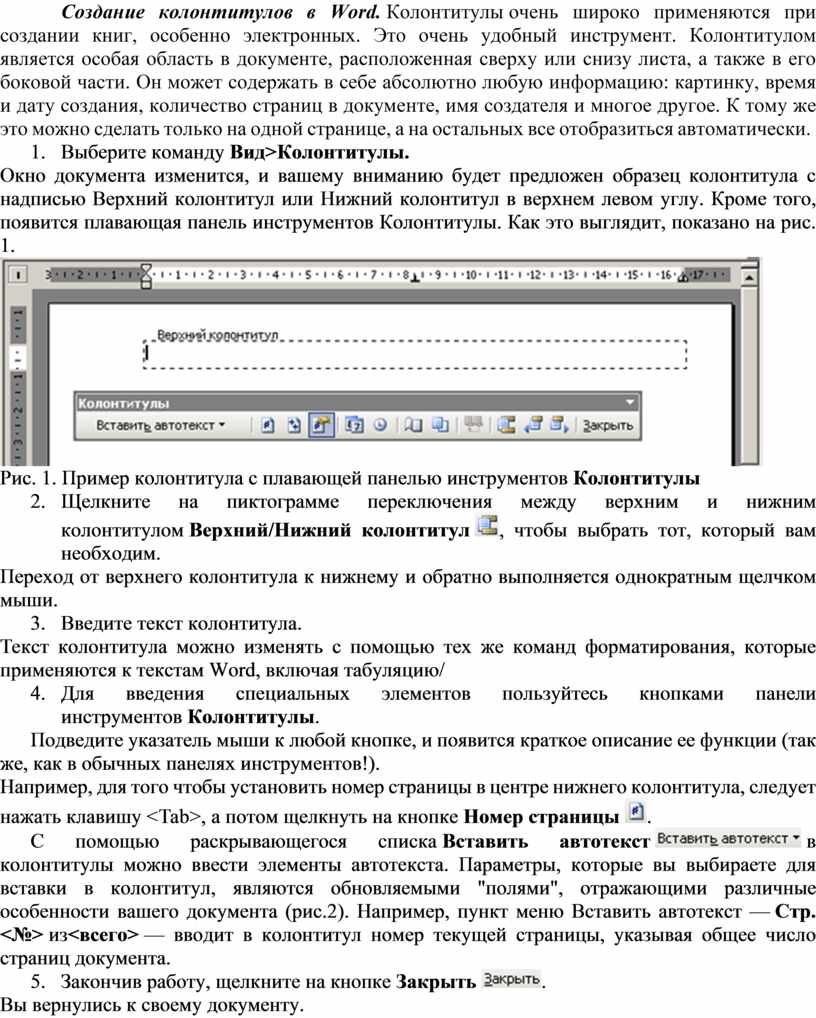Jump to next header using Show Next icon
The height and width of the screenshot is (1018, 816).
[x=559, y=426]
